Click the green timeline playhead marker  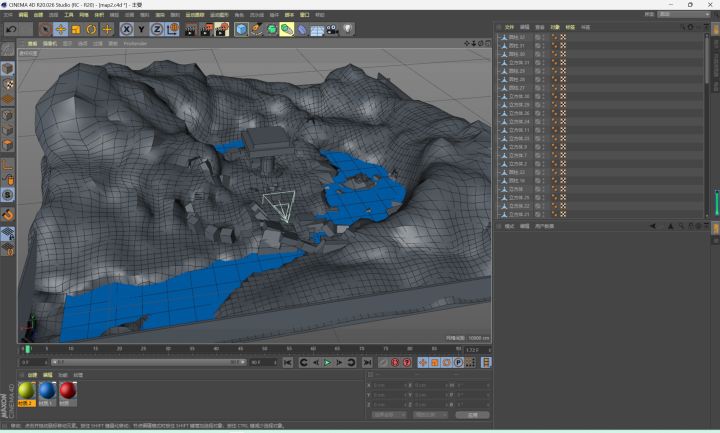click(28, 349)
